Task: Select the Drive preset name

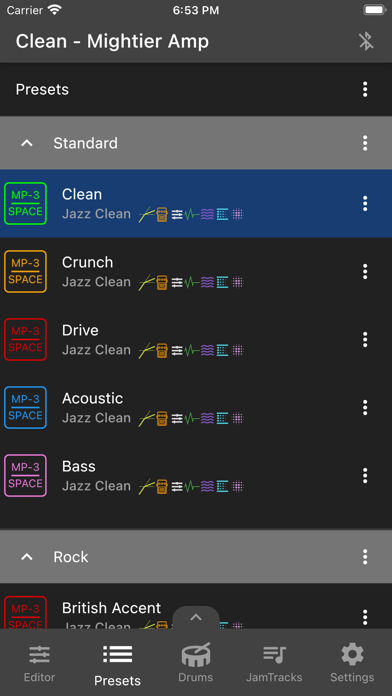Action: (x=80, y=330)
